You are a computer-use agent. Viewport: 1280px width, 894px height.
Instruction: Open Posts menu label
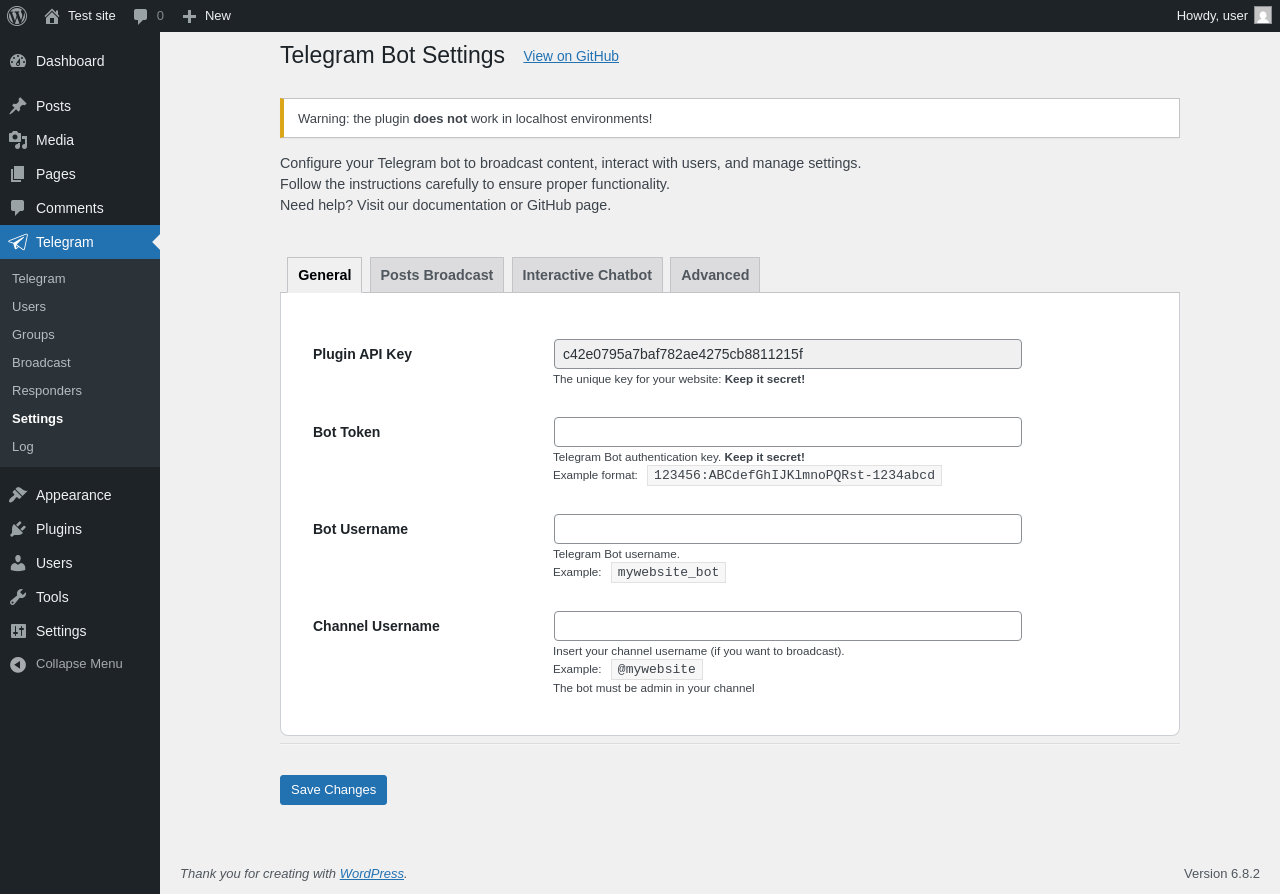click(x=53, y=106)
